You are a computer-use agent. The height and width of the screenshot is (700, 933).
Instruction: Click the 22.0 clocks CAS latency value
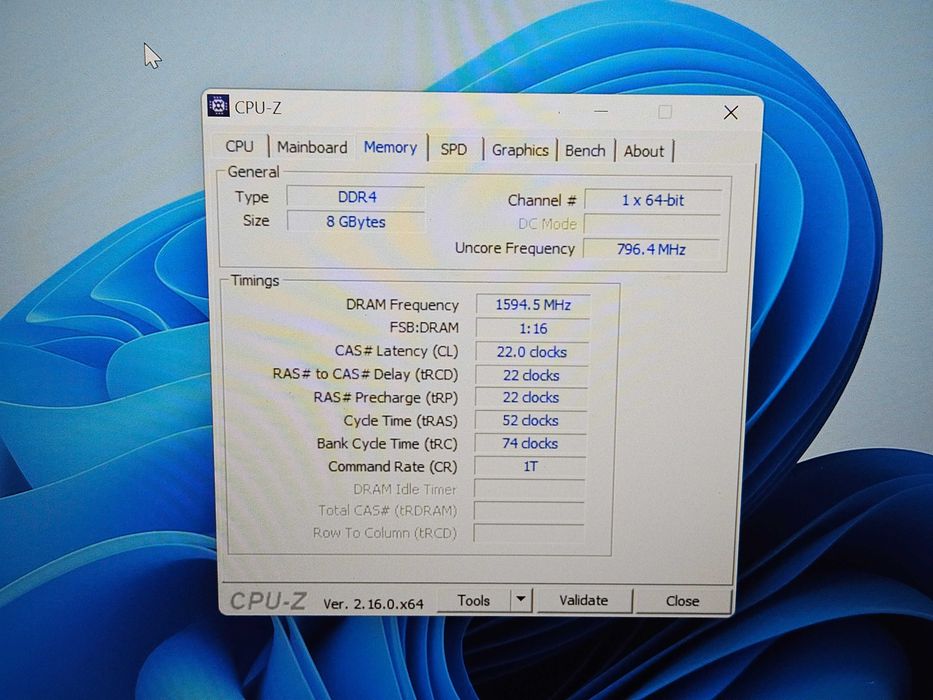[x=532, y=352]
